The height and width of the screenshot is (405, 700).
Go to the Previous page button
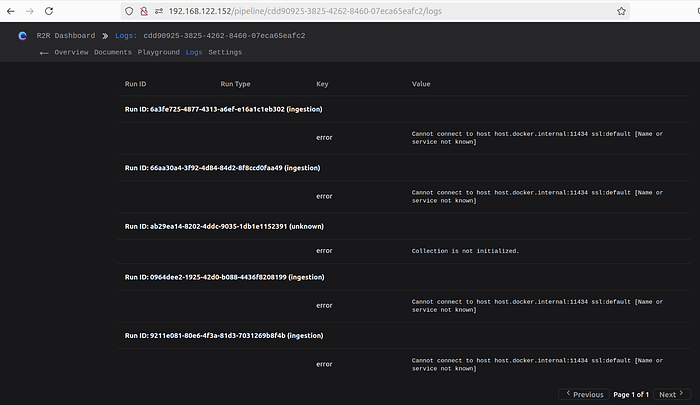point(584,394)
